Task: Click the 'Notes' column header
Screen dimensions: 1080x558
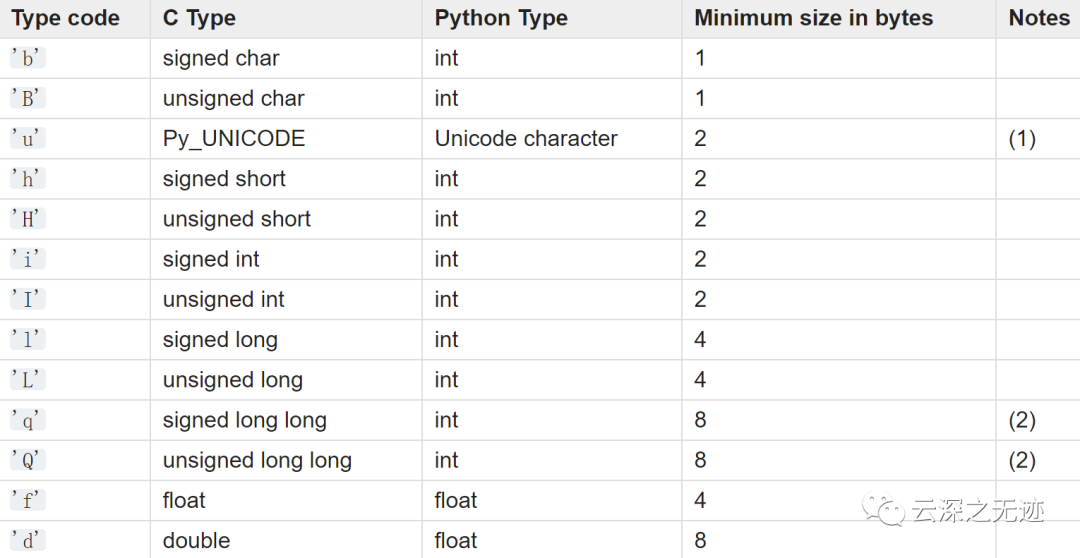Action: click(1039, 18)
